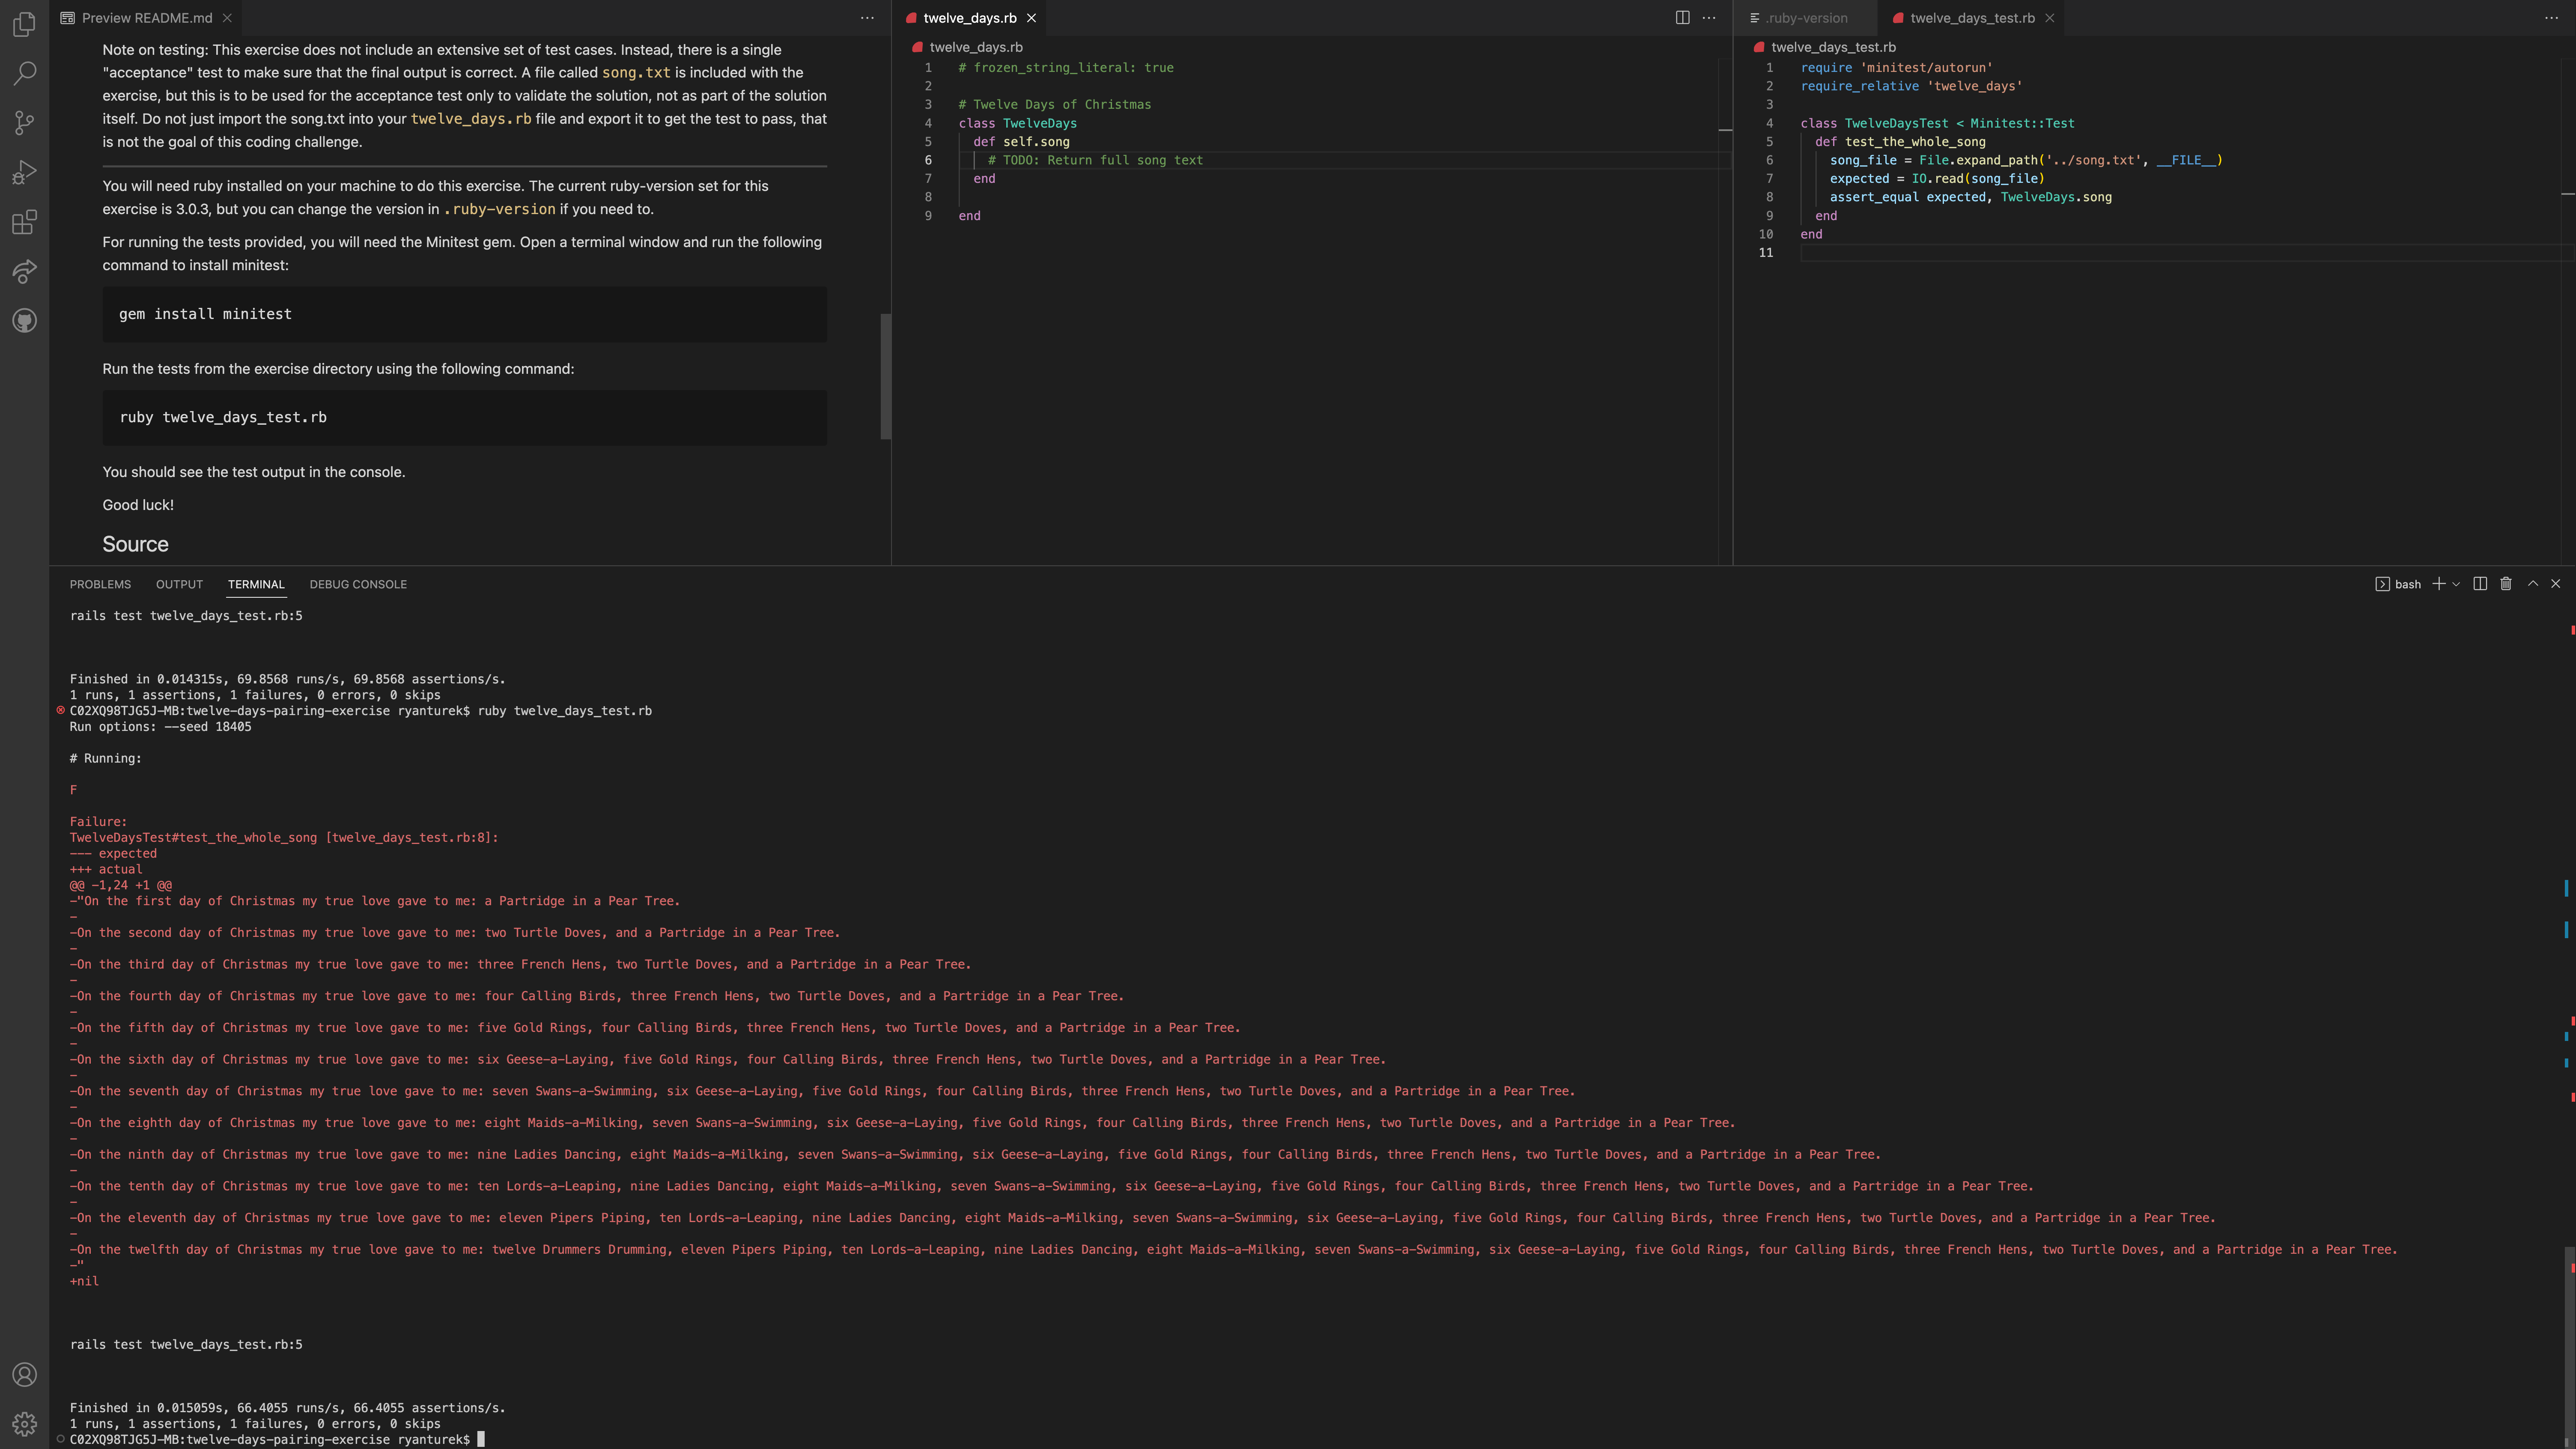Open the Explorer view in activity bar
This screenshot has height=1449, width=2576.
[24, 23]
